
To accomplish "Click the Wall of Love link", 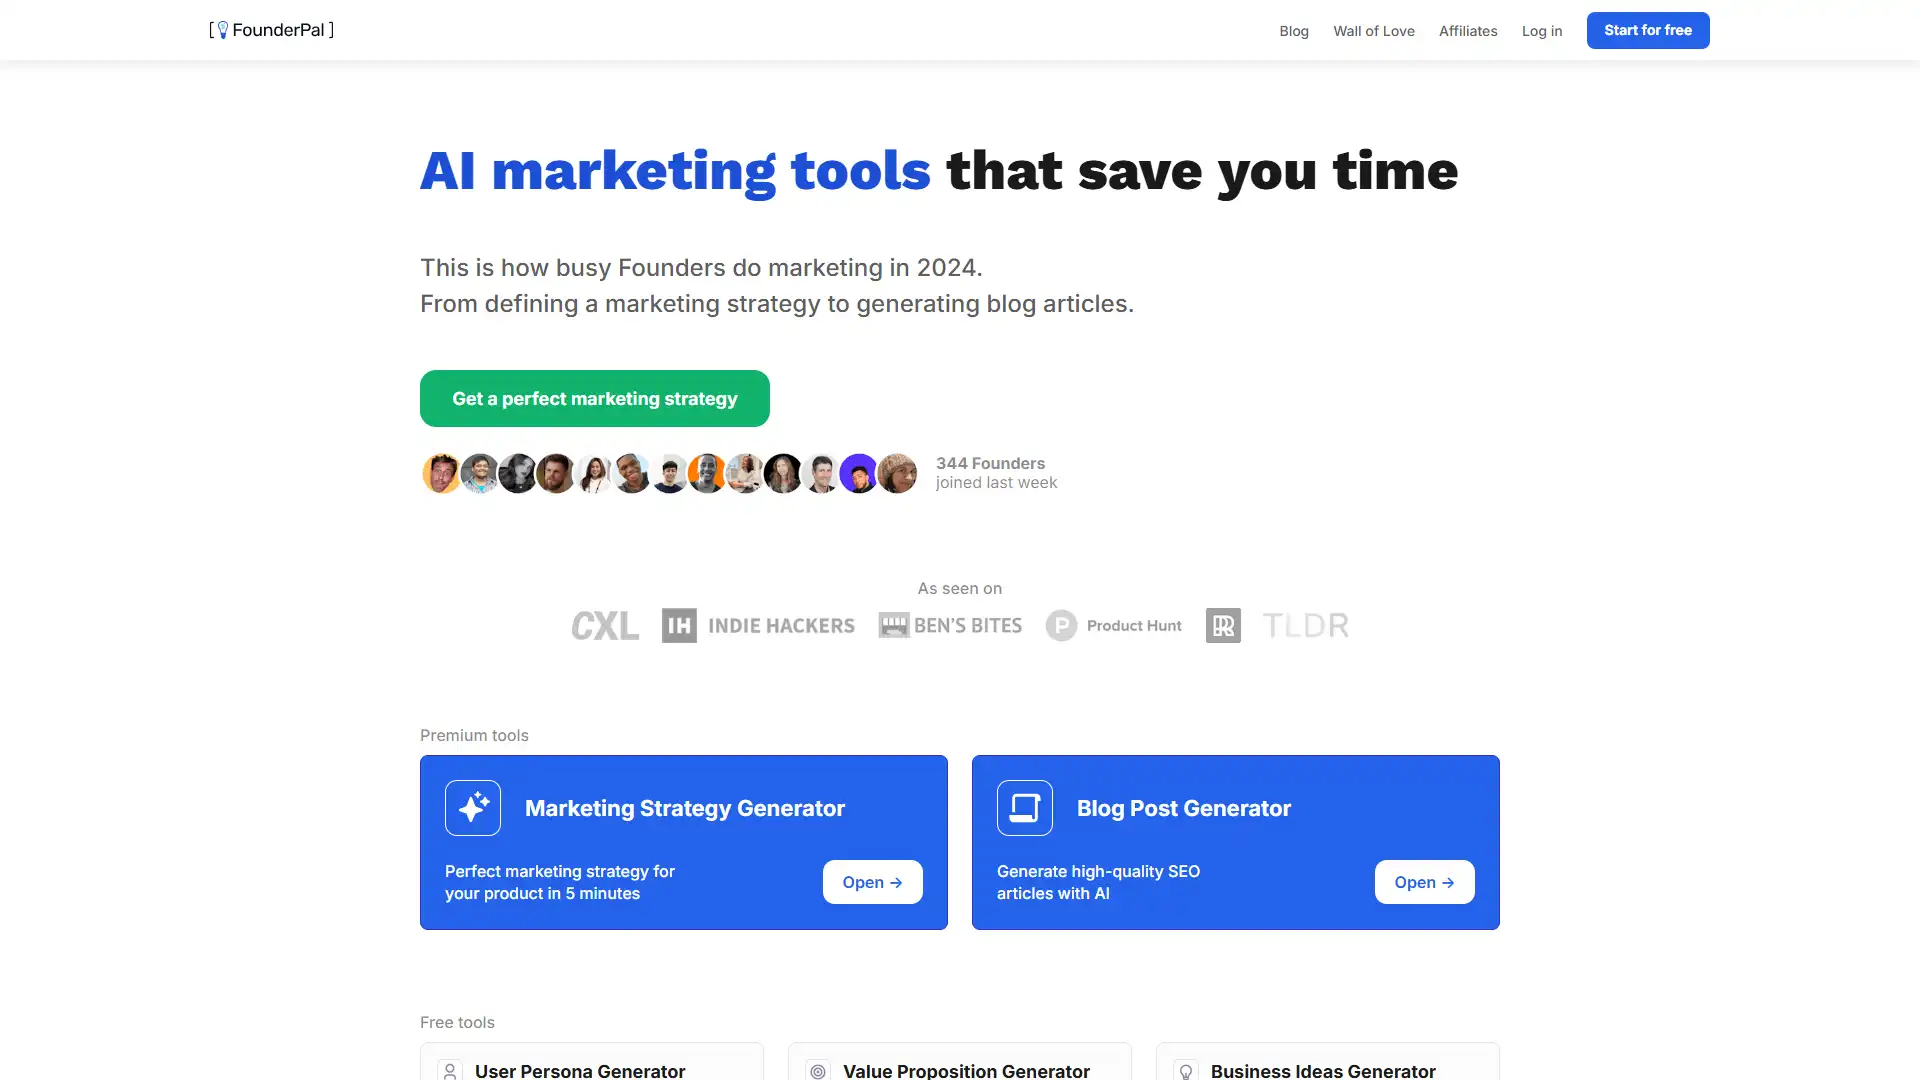I will [x=1373, y=29].
